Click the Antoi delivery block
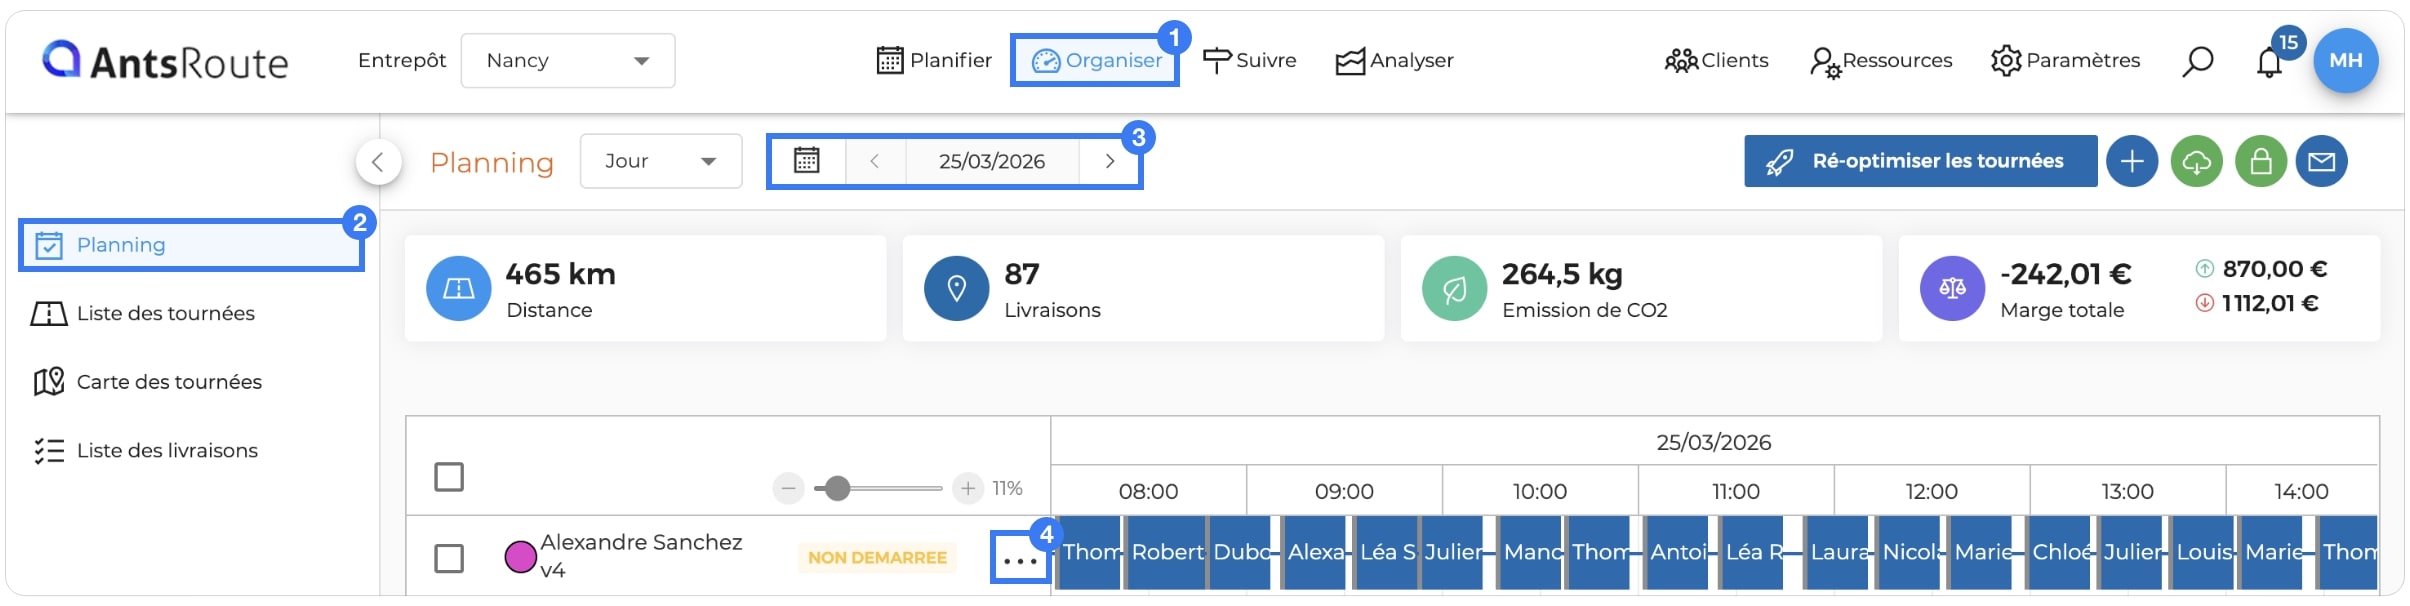The image size is (2410, 606). coord(1678,553)
